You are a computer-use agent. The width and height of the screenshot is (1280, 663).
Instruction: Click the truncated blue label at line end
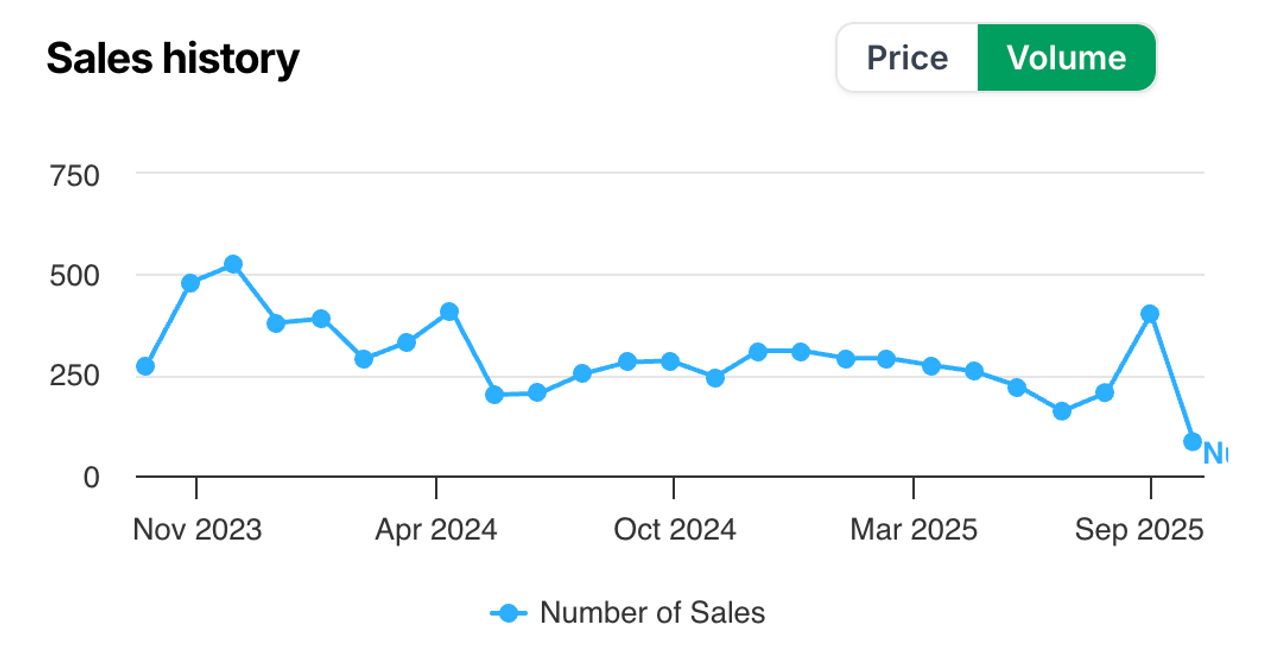tap(1215, 454)
